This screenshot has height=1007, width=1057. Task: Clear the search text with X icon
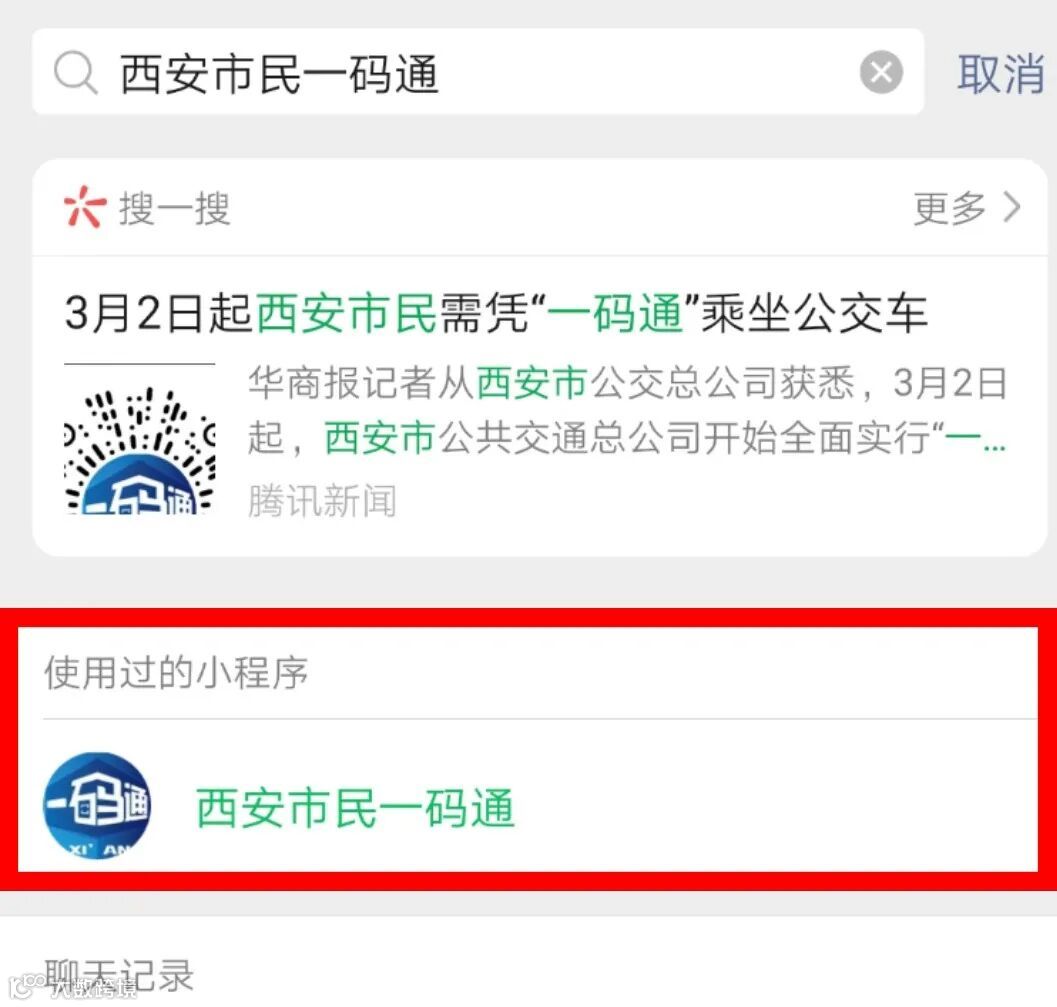tap(881, 71)
